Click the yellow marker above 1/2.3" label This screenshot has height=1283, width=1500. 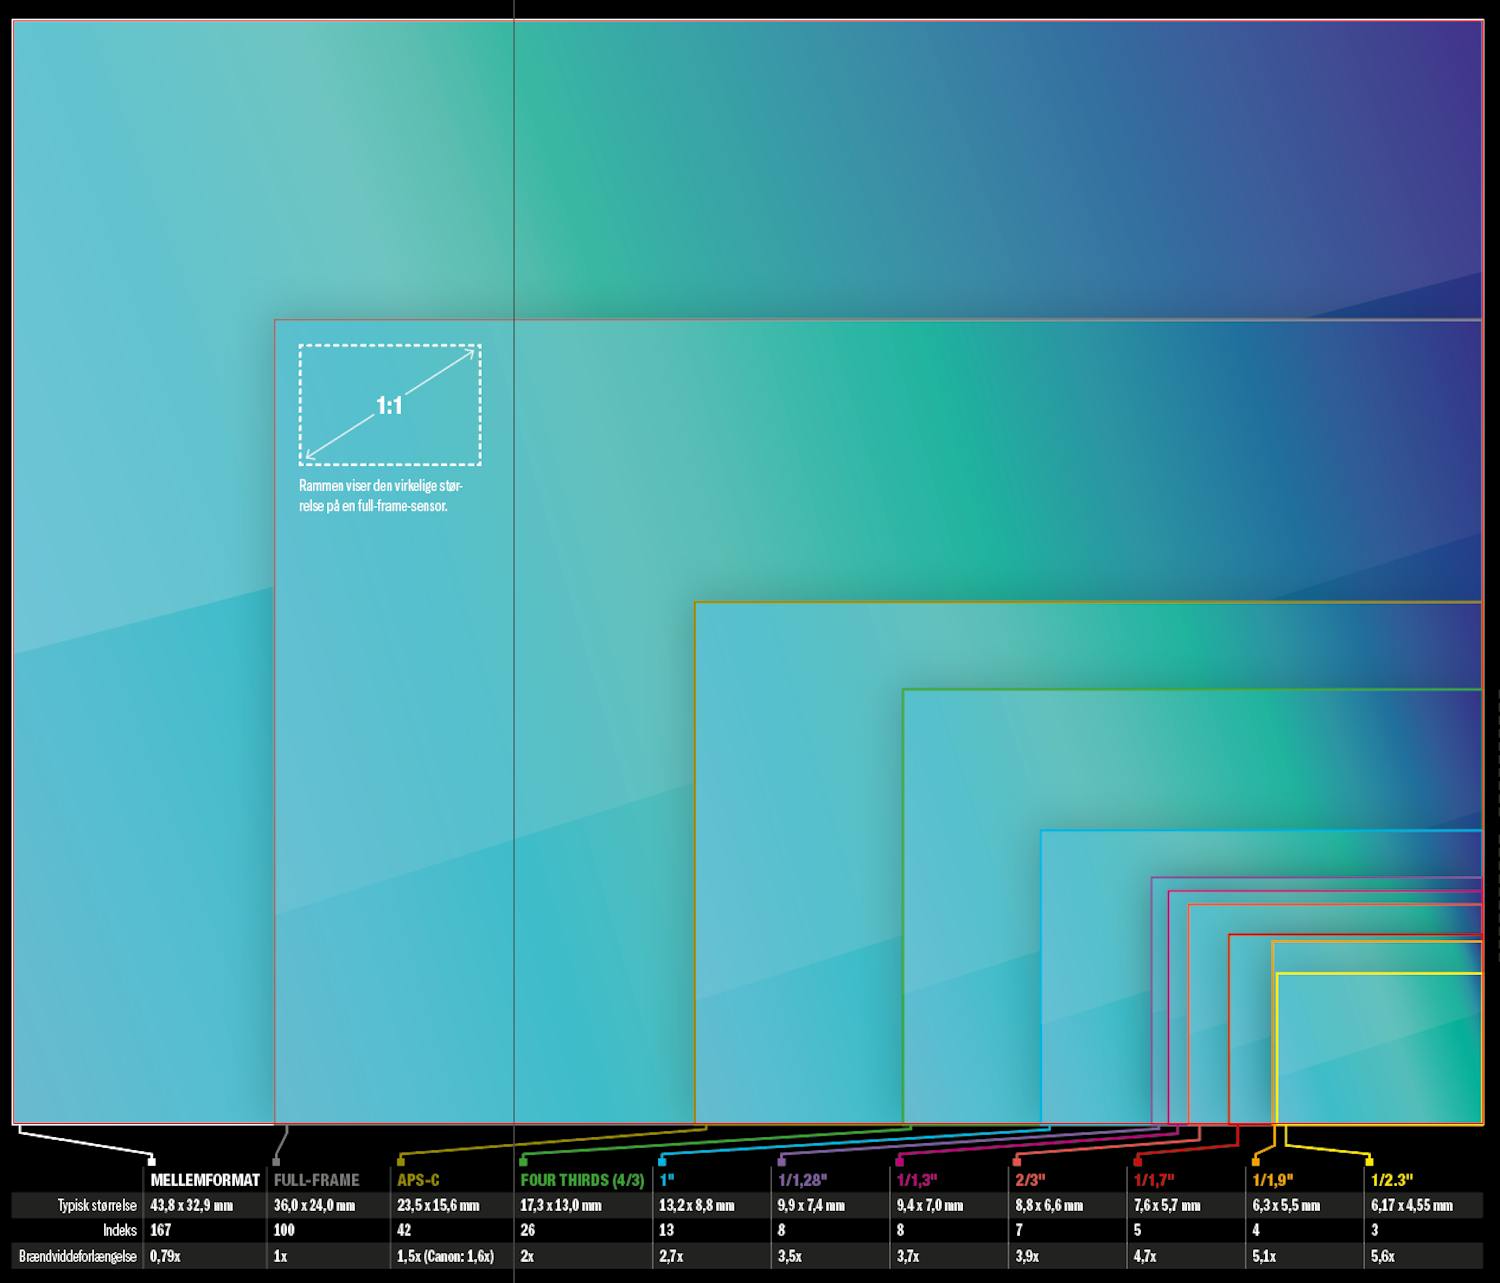coord(1370,1162)
